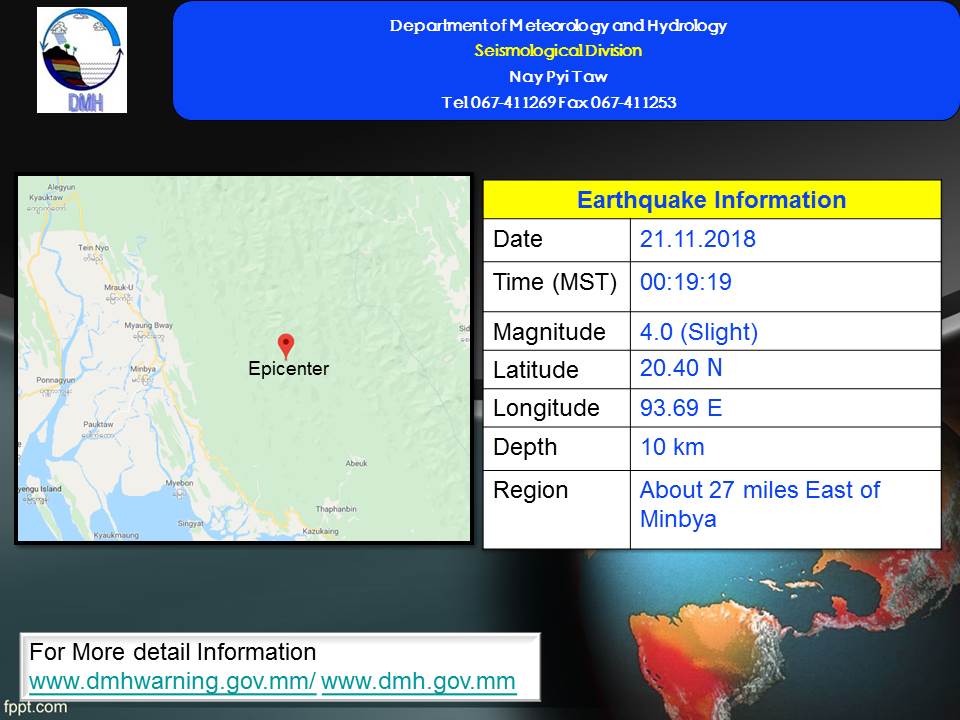Click the 'Abeuk' label on map
The image size is (960, 720).
[x=356, y=463]
